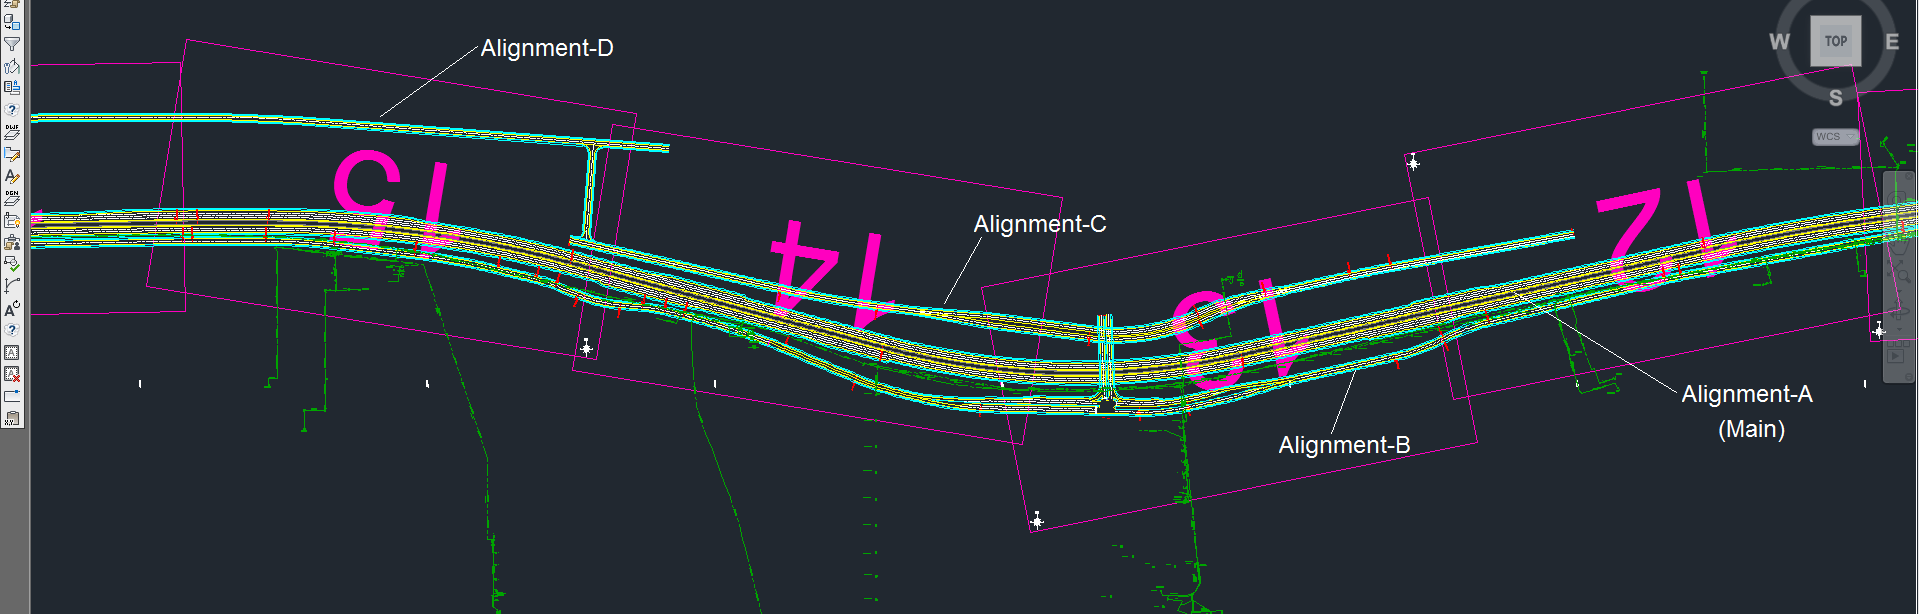Click the W compass letter on ViewCube
Screen dimensions: 1920x614
tap(1779, 42)
